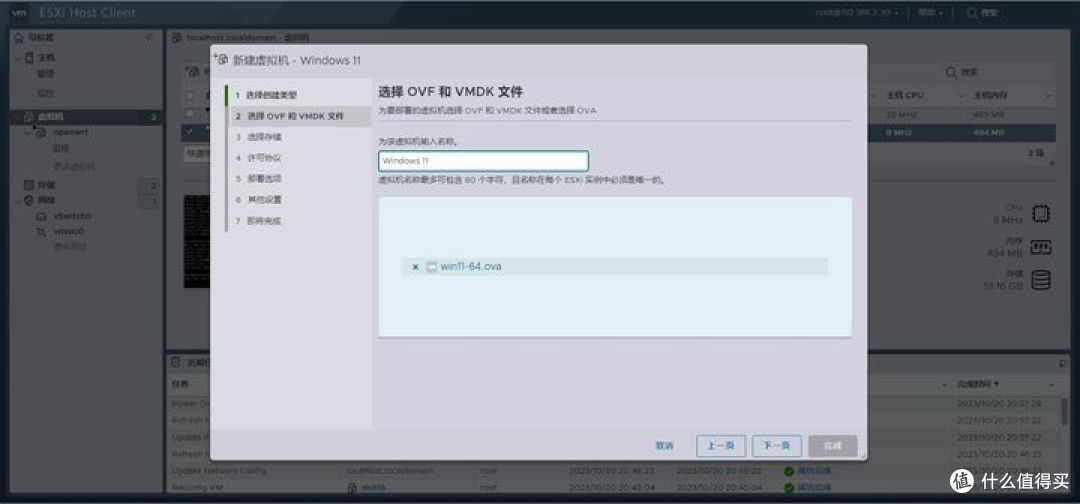Open 监控 under the host node

[x=45, y=92]
